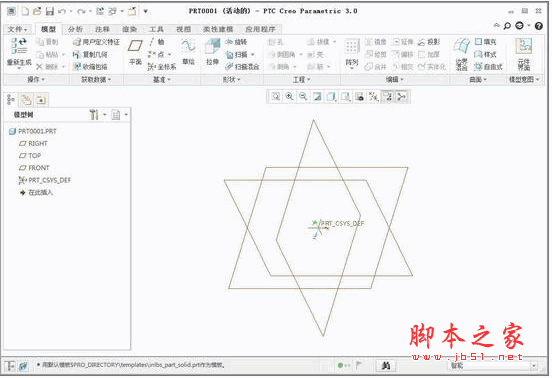Click the Refit view icon in graphics toolbar
The width and height of the screenshot is (552, 378).
(x=276, y=96)
